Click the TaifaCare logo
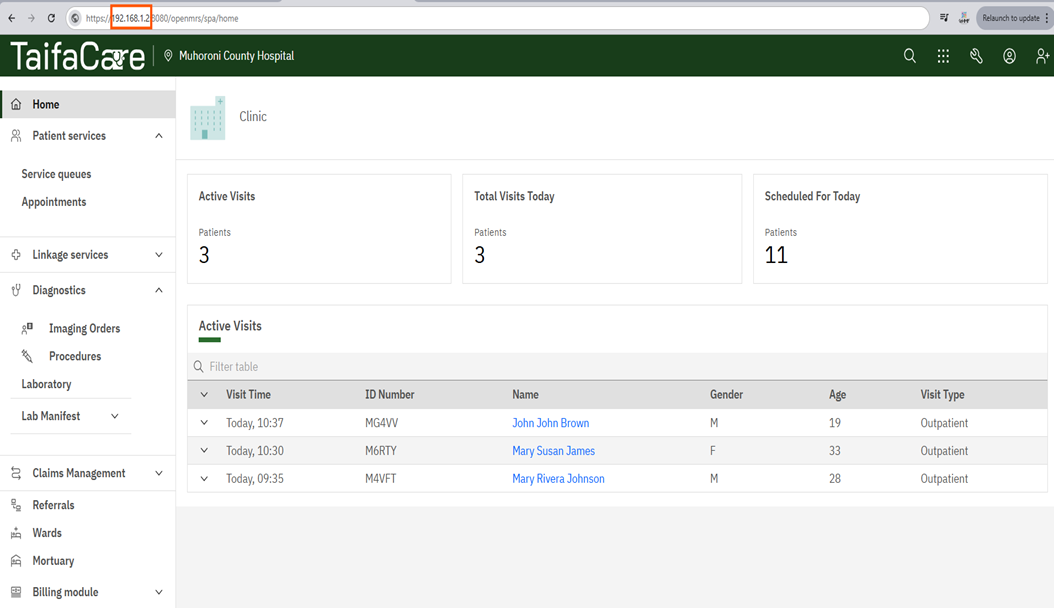This screenshot has height=608, width=1054. coord(77,56)
